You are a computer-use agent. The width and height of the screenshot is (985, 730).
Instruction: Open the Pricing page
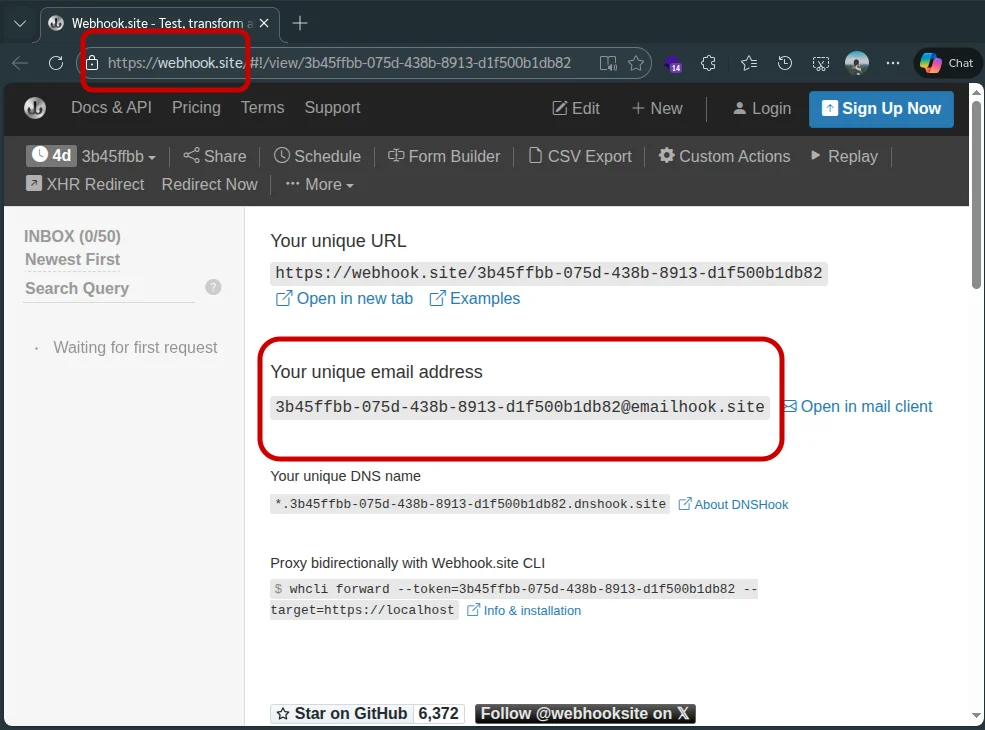click(x=196, y=108)
